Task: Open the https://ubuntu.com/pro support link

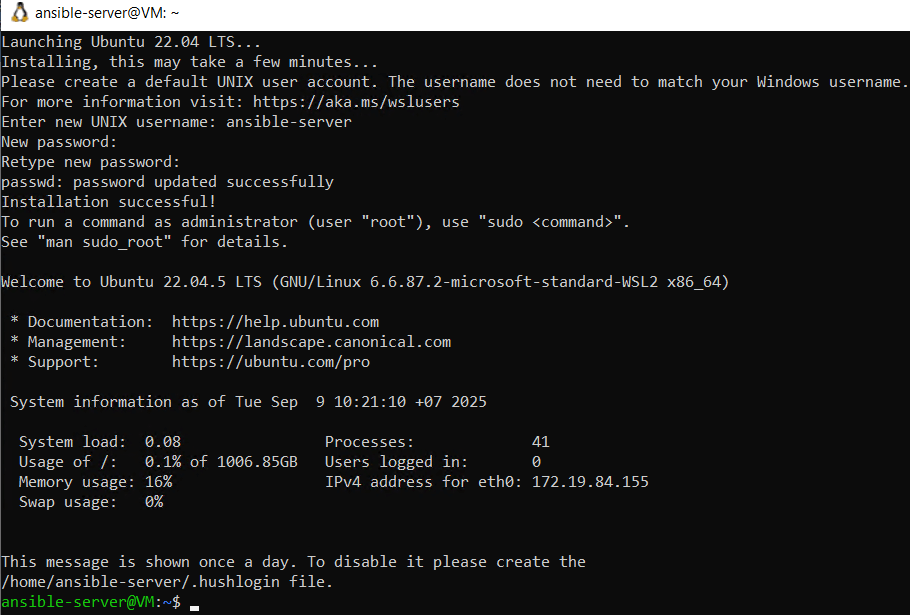Action: (x=270, y=362)
